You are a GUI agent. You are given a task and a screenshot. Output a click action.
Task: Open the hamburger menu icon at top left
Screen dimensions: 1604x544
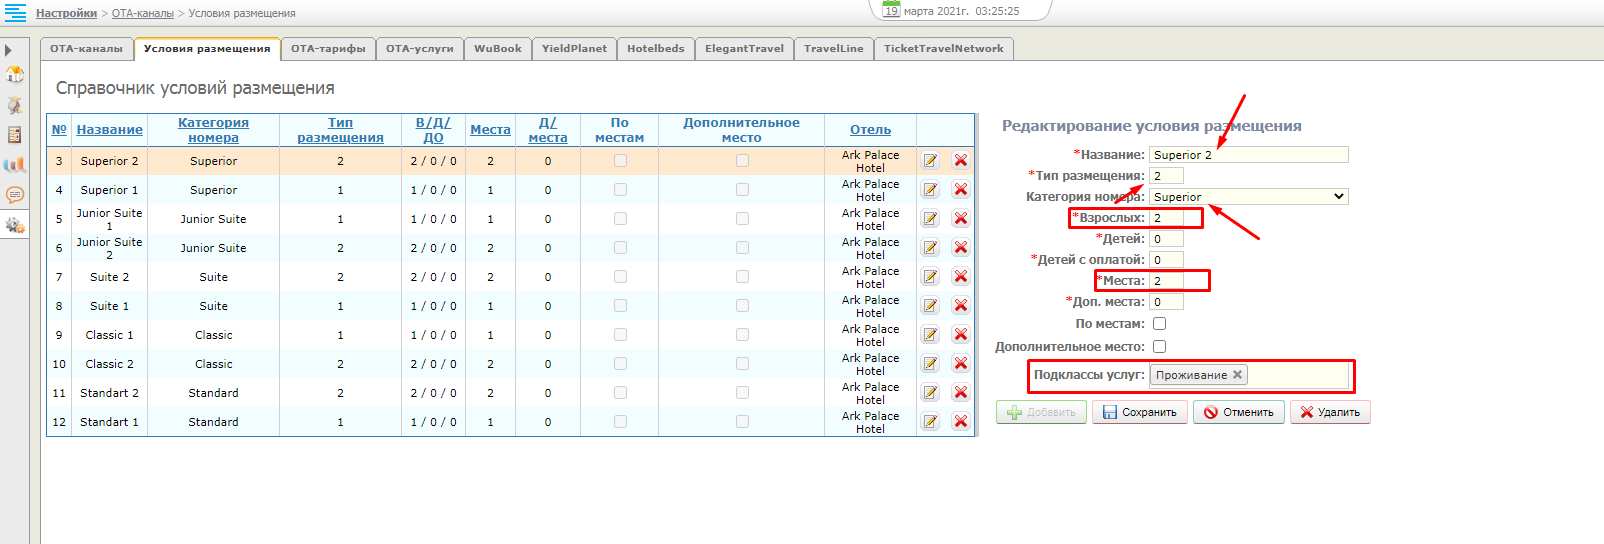click(x=15, y=13)
